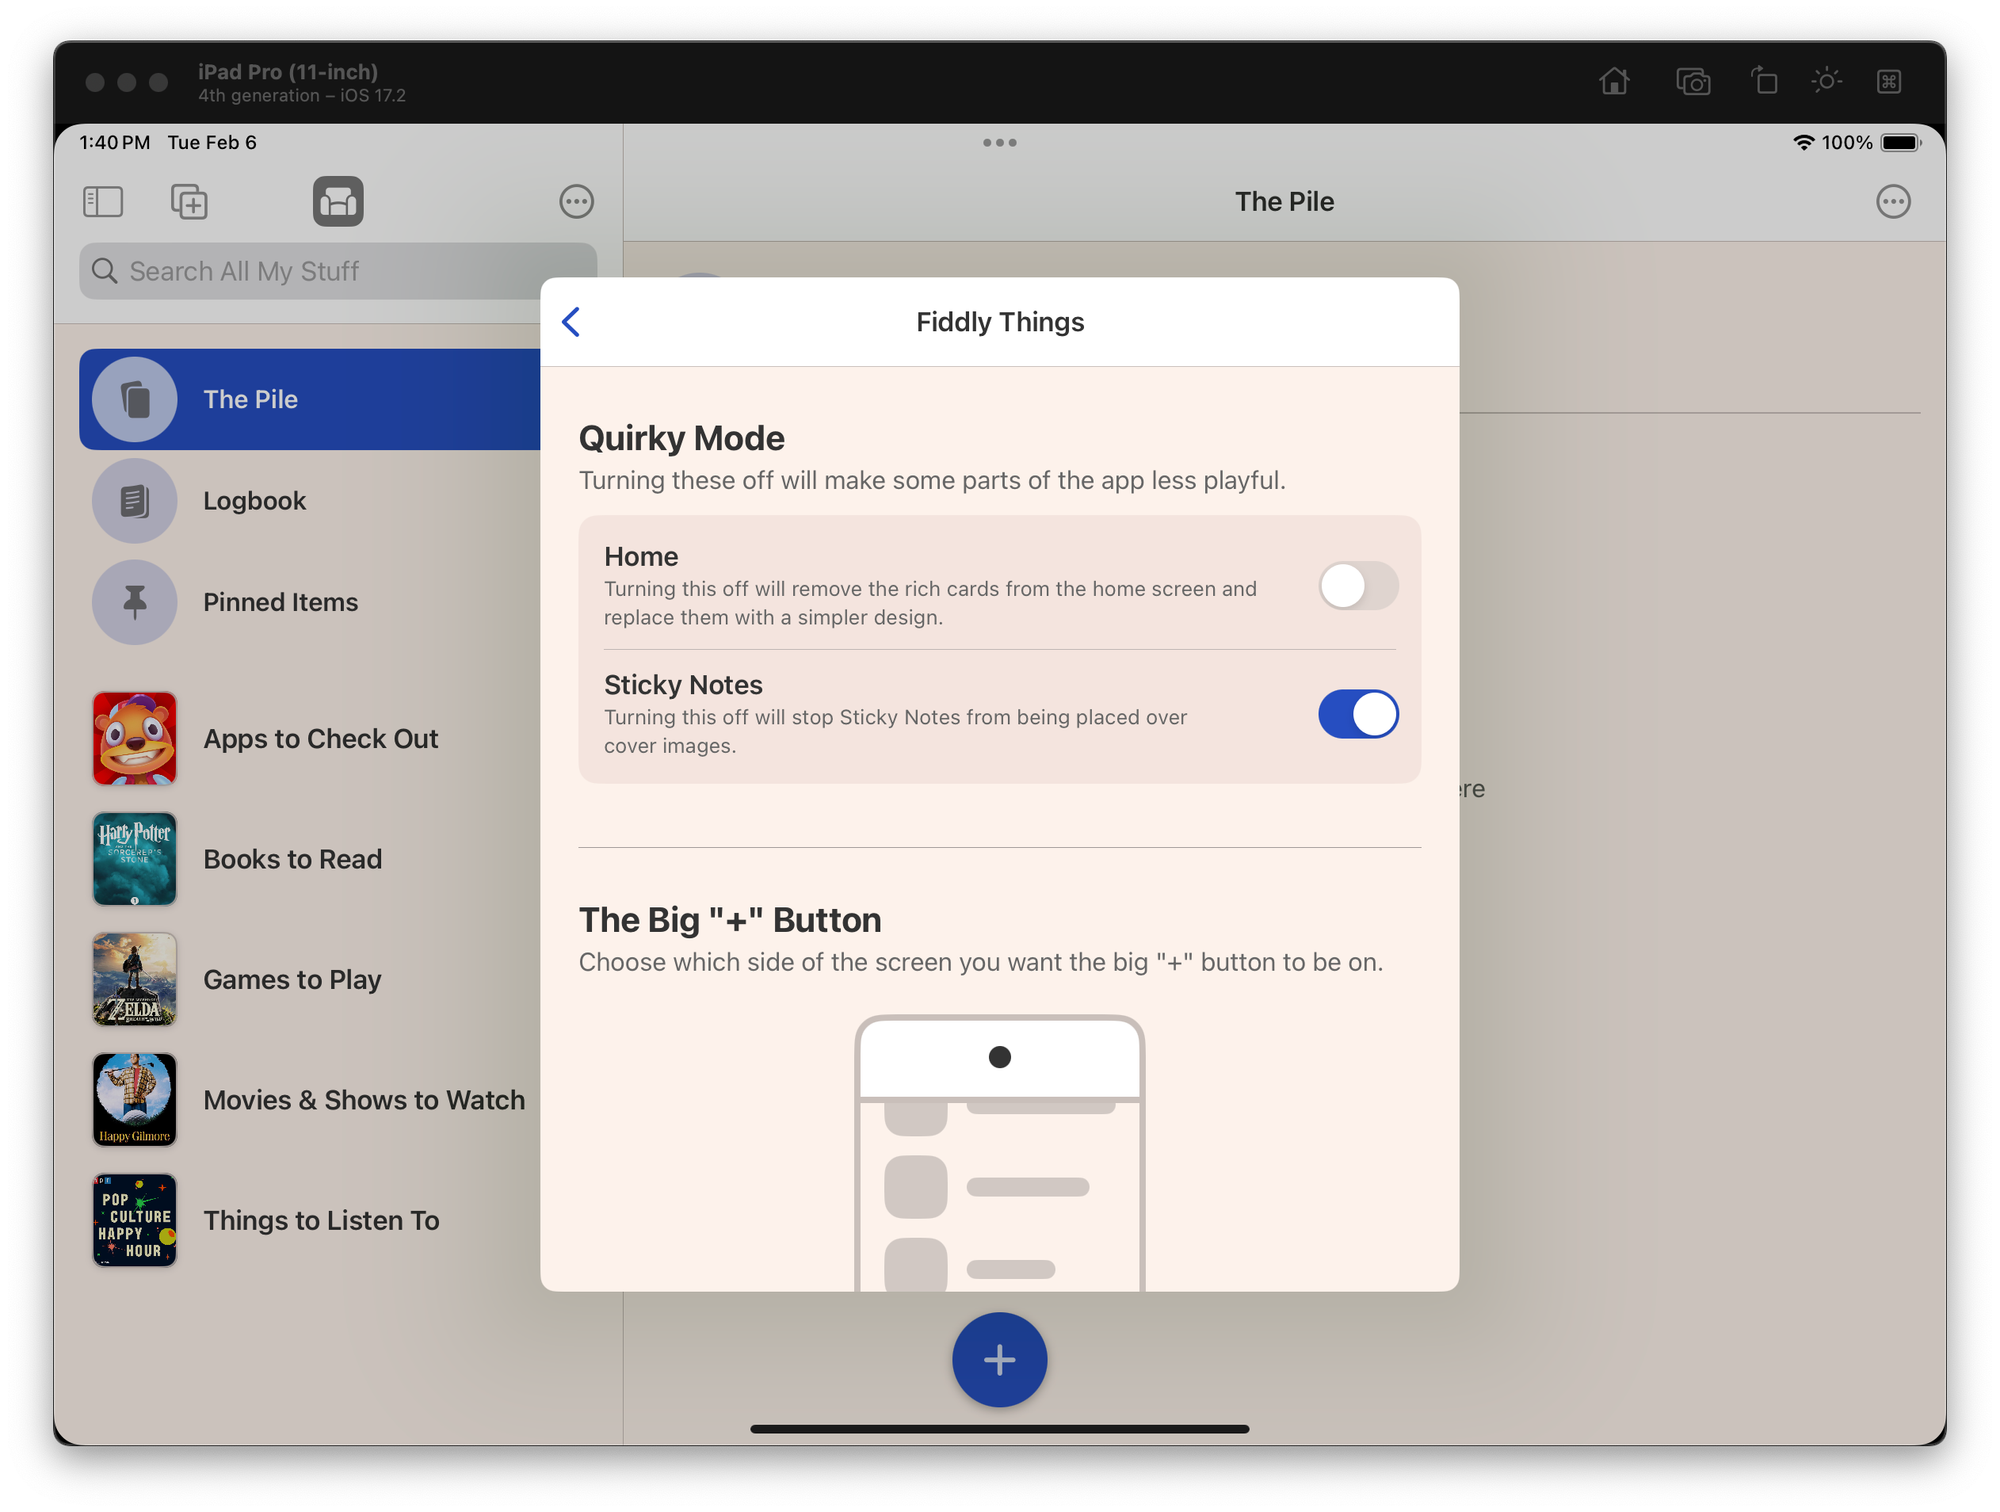
Task: Enable the Home quirky mode switch
Action: [1357, 586]
